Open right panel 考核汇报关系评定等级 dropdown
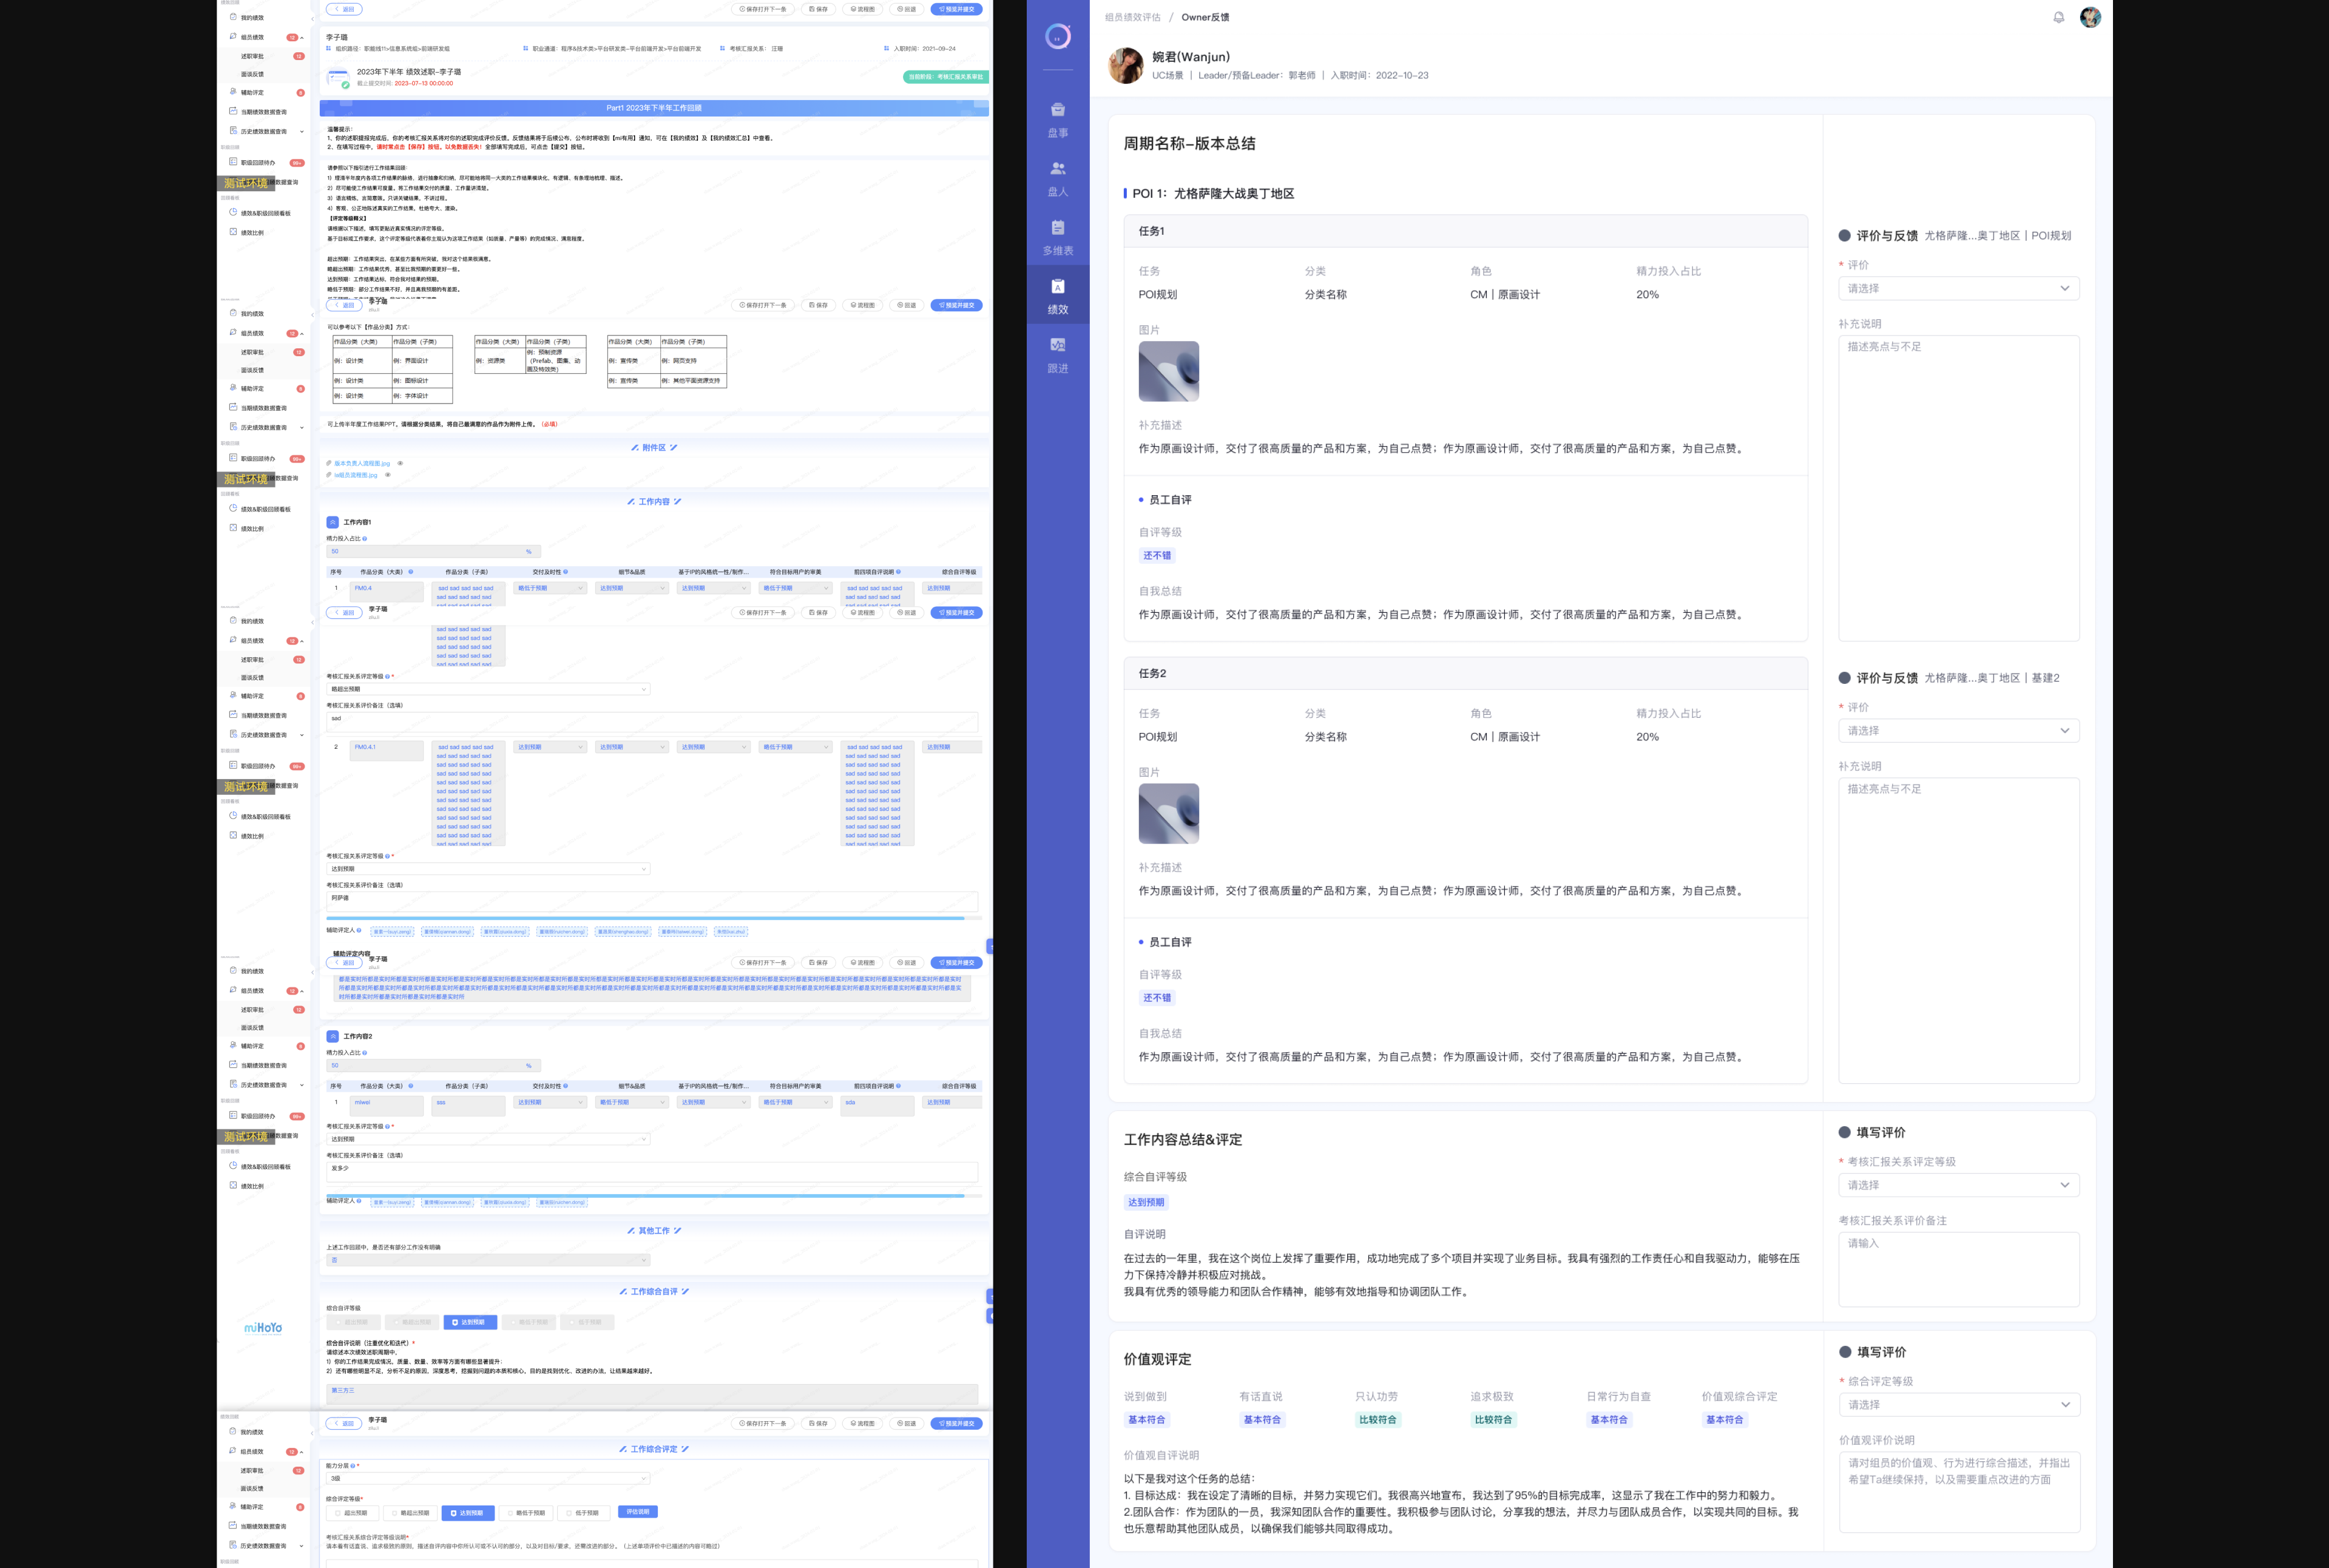The width and height of the screenshot is (2329, 1568). (1958, 1185)
